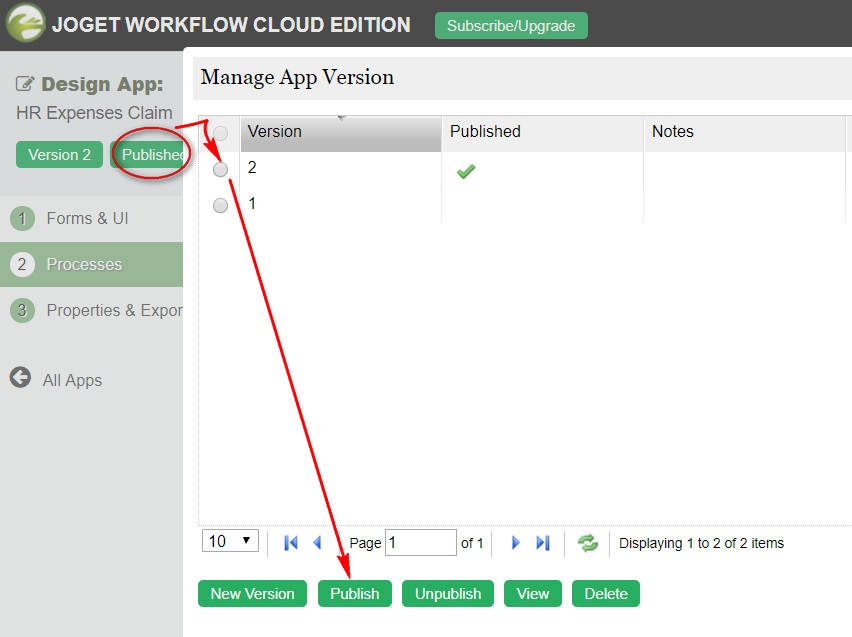Click the New Version button
Viewport: 852px width, 637px height.
(252, 594)
